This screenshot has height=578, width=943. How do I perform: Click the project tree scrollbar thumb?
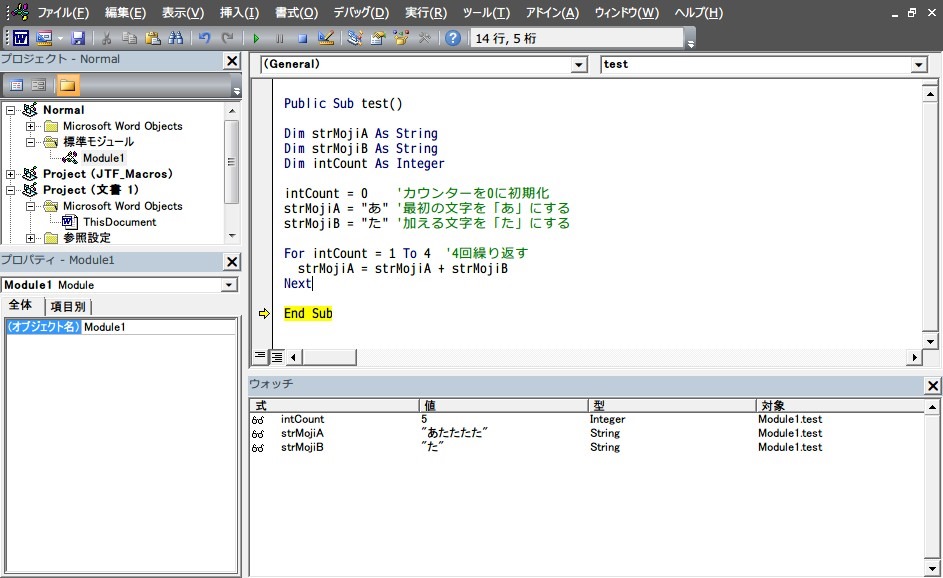point(232,162)
